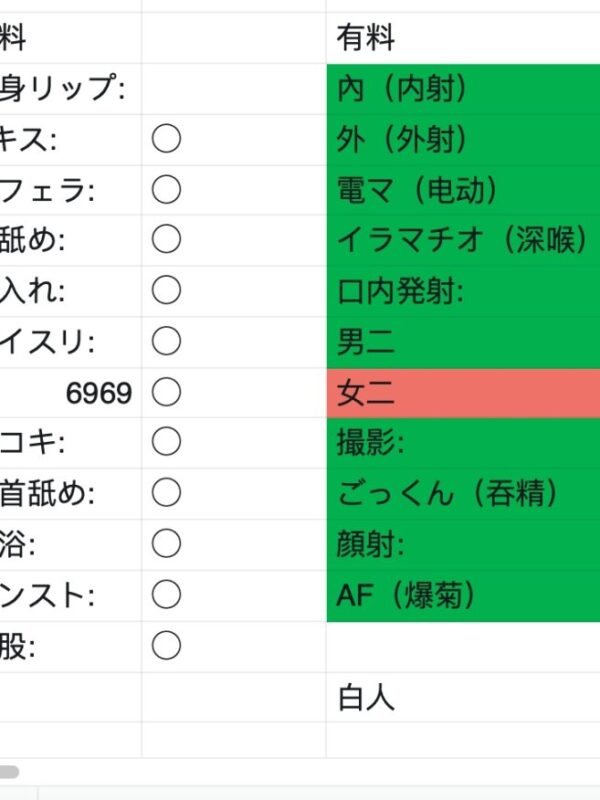Select the circle in the イスリ row

pos(166,342)
